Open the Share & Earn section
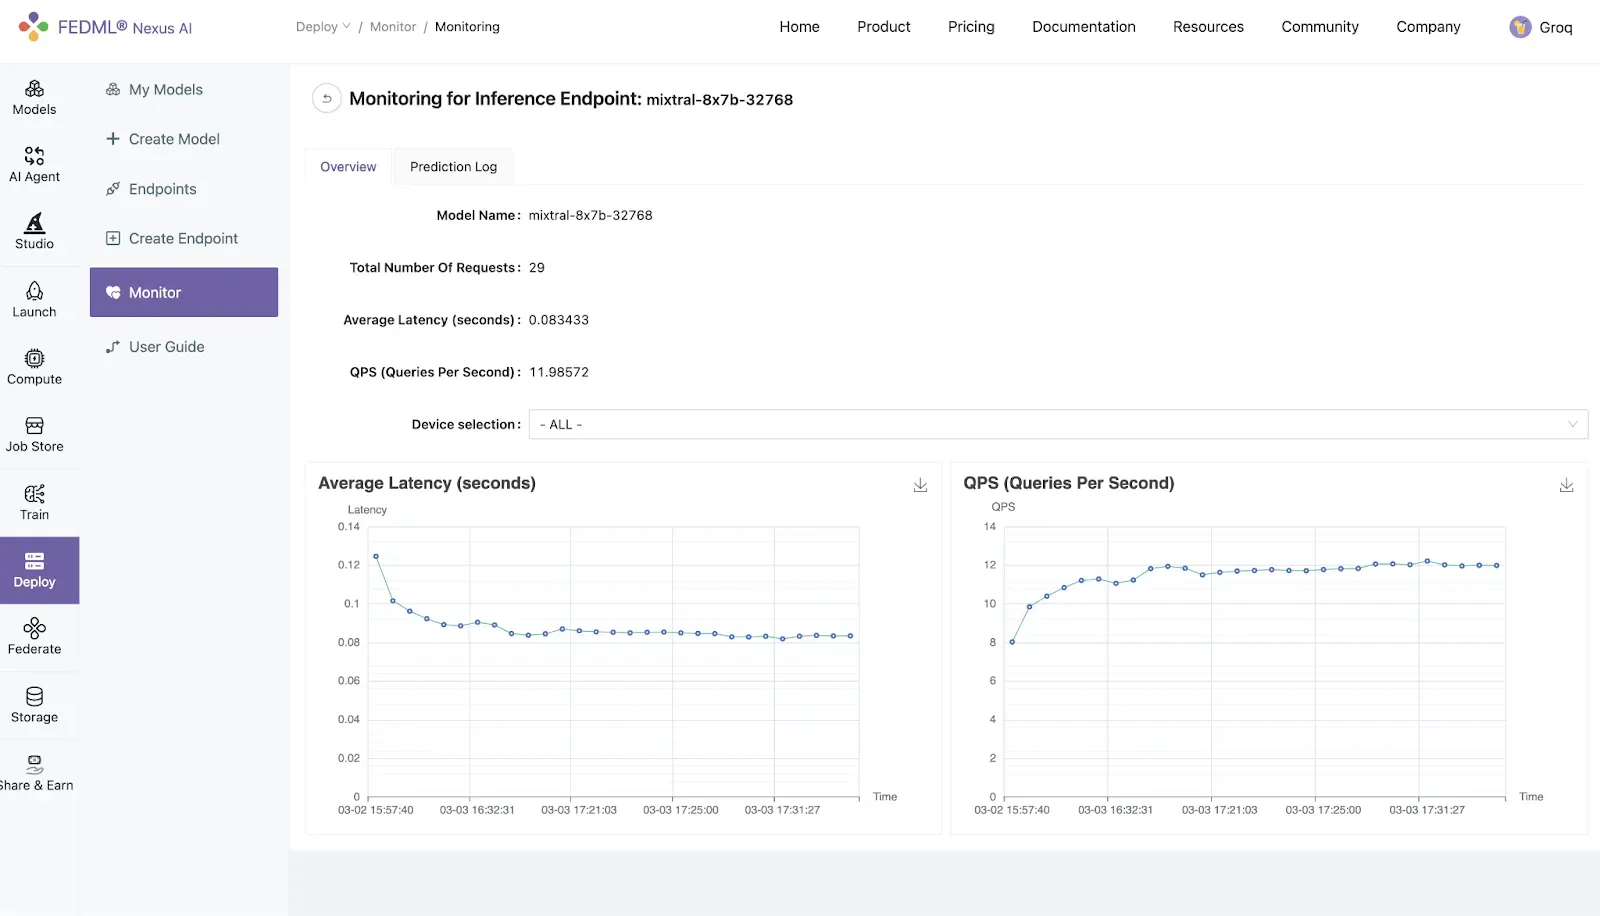1600x916 pixels. pos(37,773)
